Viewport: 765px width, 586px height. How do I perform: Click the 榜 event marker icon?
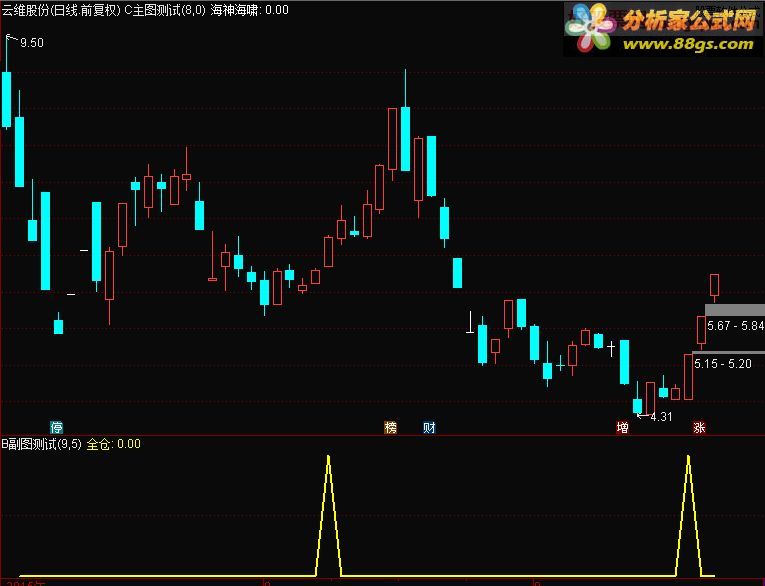click(391, 428)
